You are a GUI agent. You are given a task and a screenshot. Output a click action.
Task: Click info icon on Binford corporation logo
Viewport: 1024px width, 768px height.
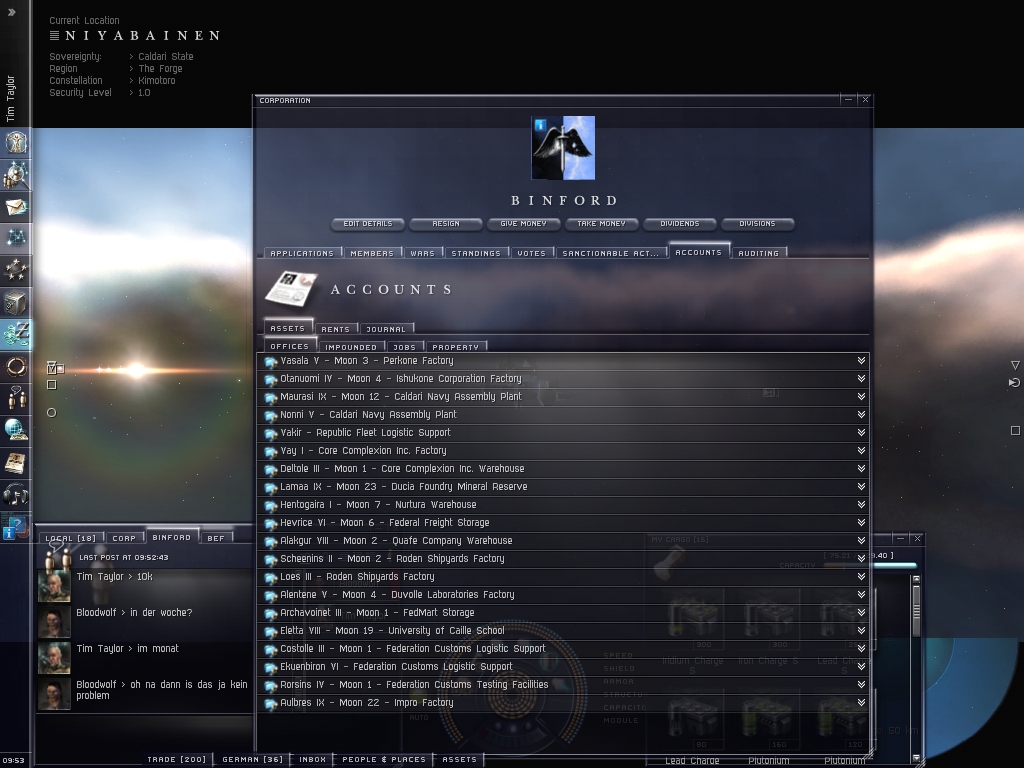(540, 125)
